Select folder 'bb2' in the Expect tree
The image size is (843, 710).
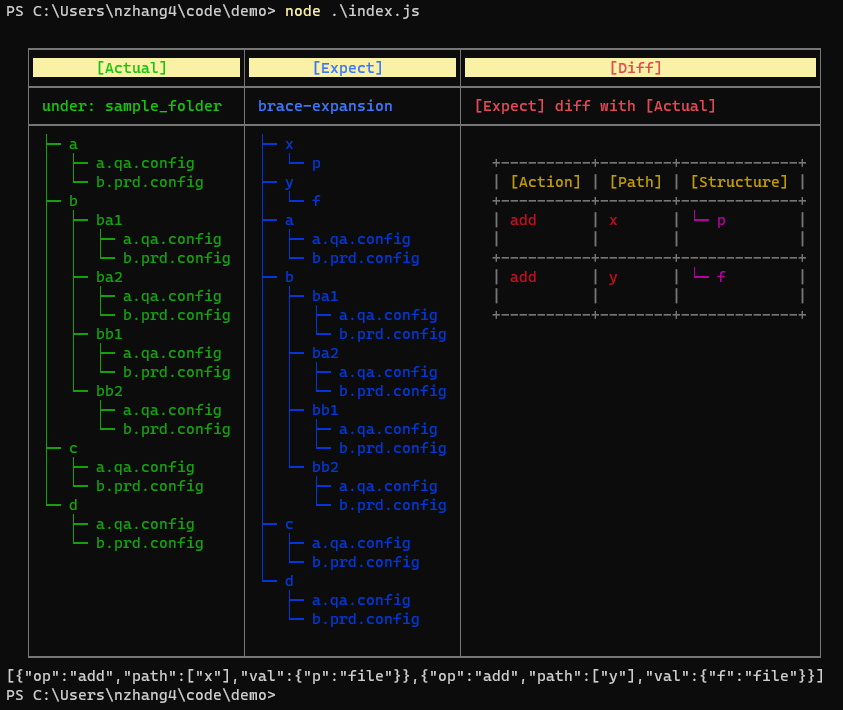coord(325,467)
